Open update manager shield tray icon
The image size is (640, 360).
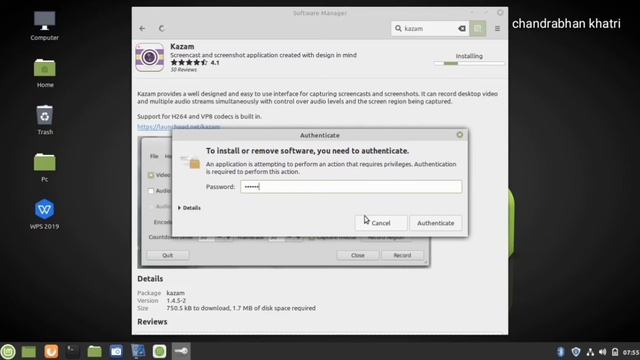576,352
